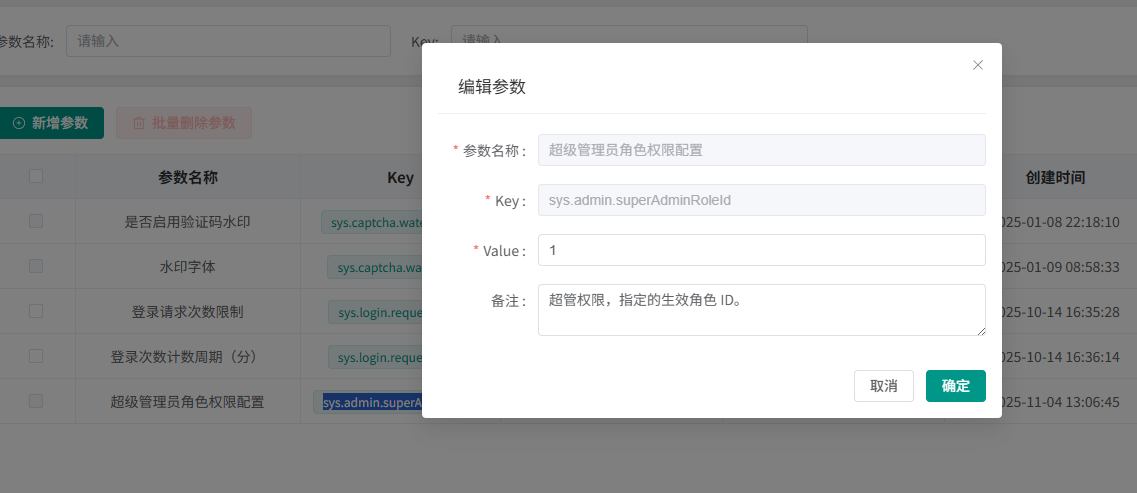Select the 水印字体 row checkbox
This screenshot has width=1137, height=493.
[36, 267]
